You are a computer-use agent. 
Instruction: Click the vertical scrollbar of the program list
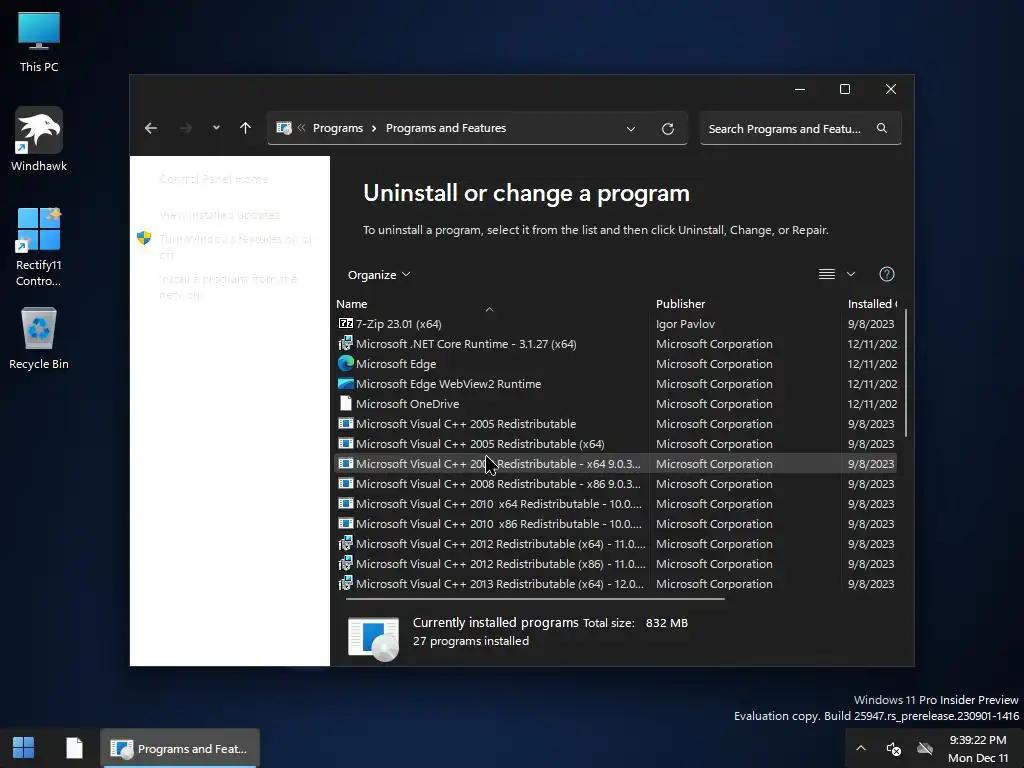(x=905, y=374)
